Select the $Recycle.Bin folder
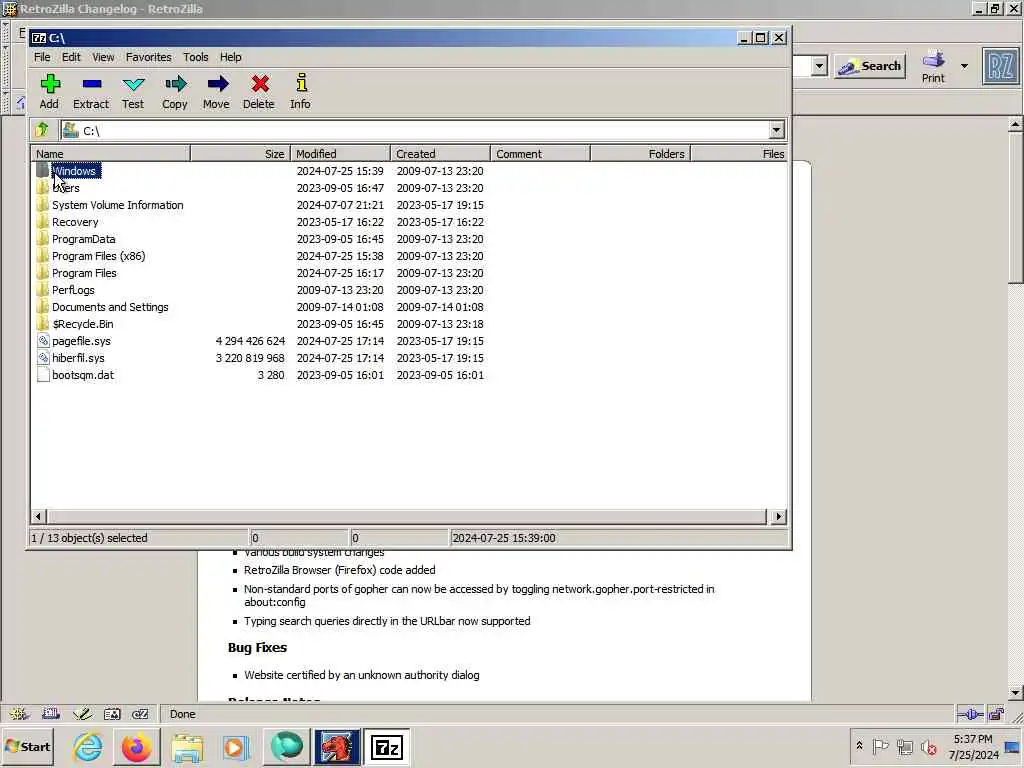The image size is (1024, 768). pos(82,324)
